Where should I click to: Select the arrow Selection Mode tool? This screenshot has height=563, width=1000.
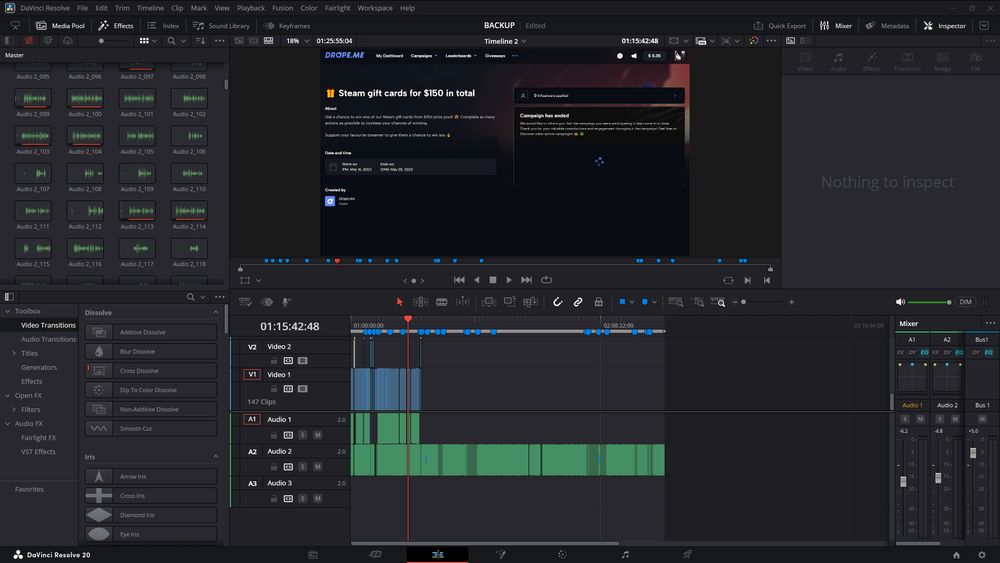tap(399, 302)
